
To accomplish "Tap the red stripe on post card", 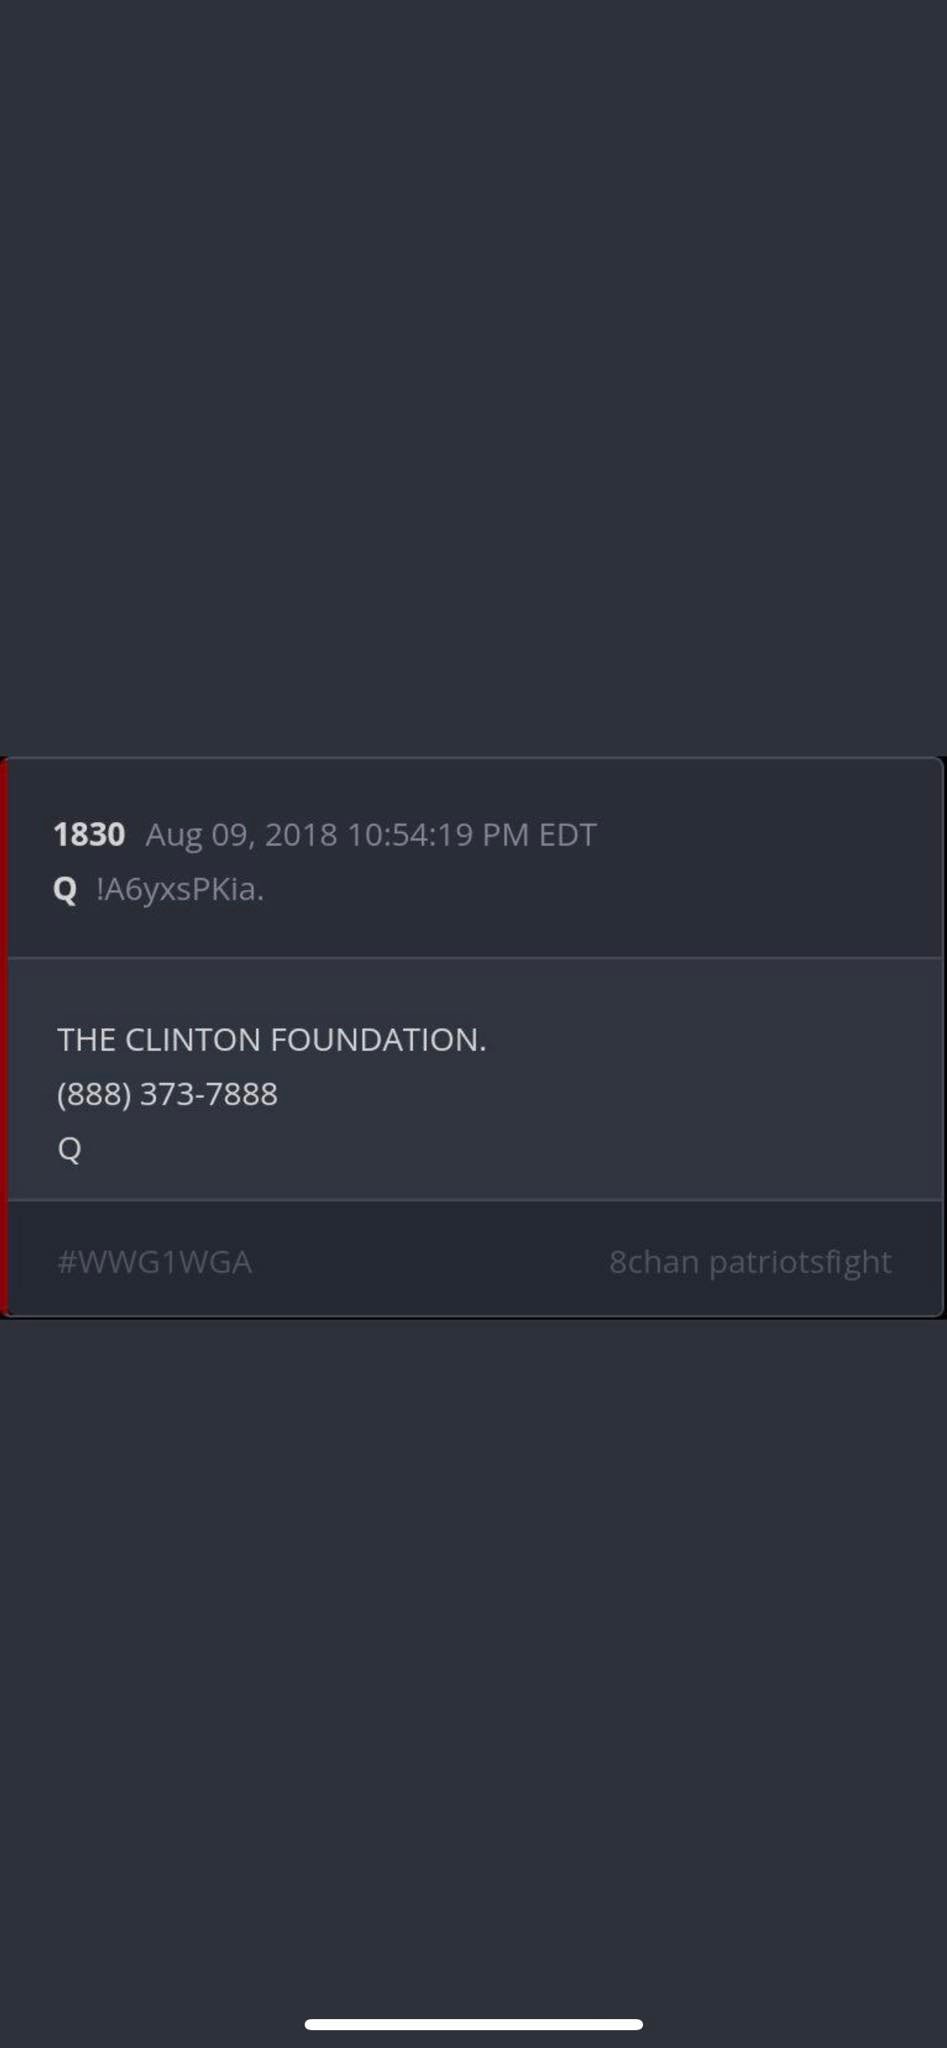I will coord(4,1037).
